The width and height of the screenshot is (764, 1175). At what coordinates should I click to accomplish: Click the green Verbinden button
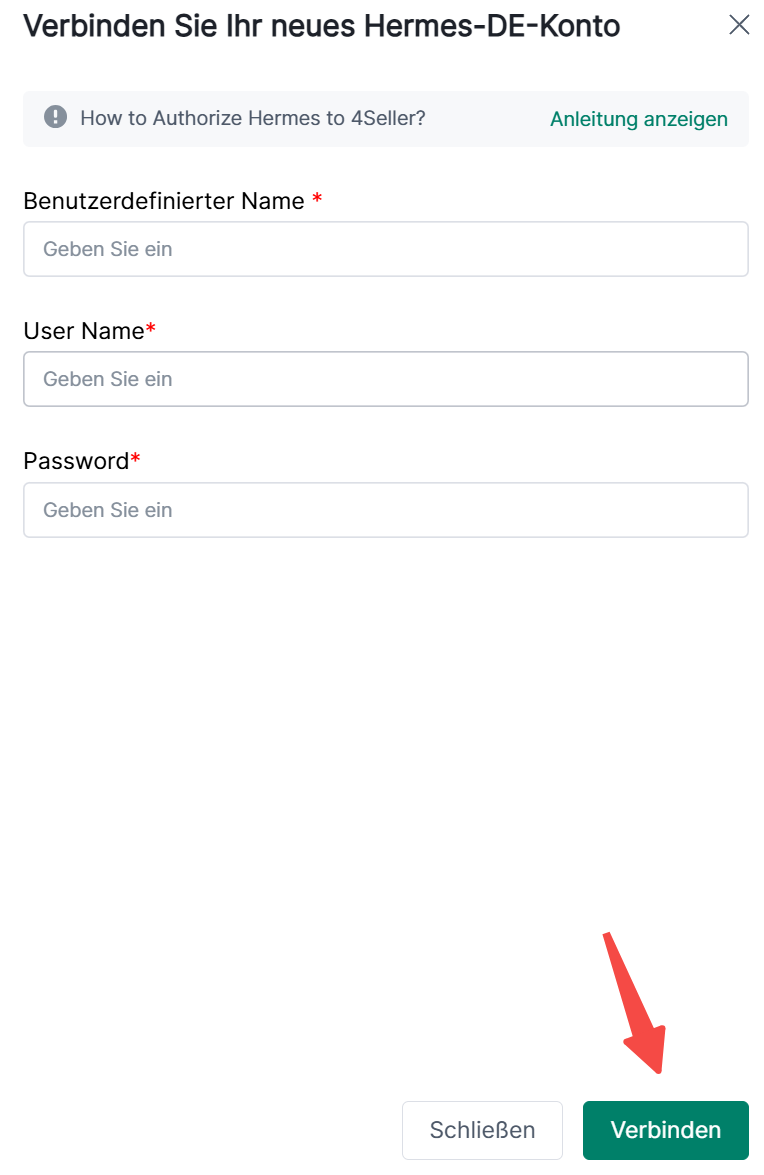tap(665, 1130)
